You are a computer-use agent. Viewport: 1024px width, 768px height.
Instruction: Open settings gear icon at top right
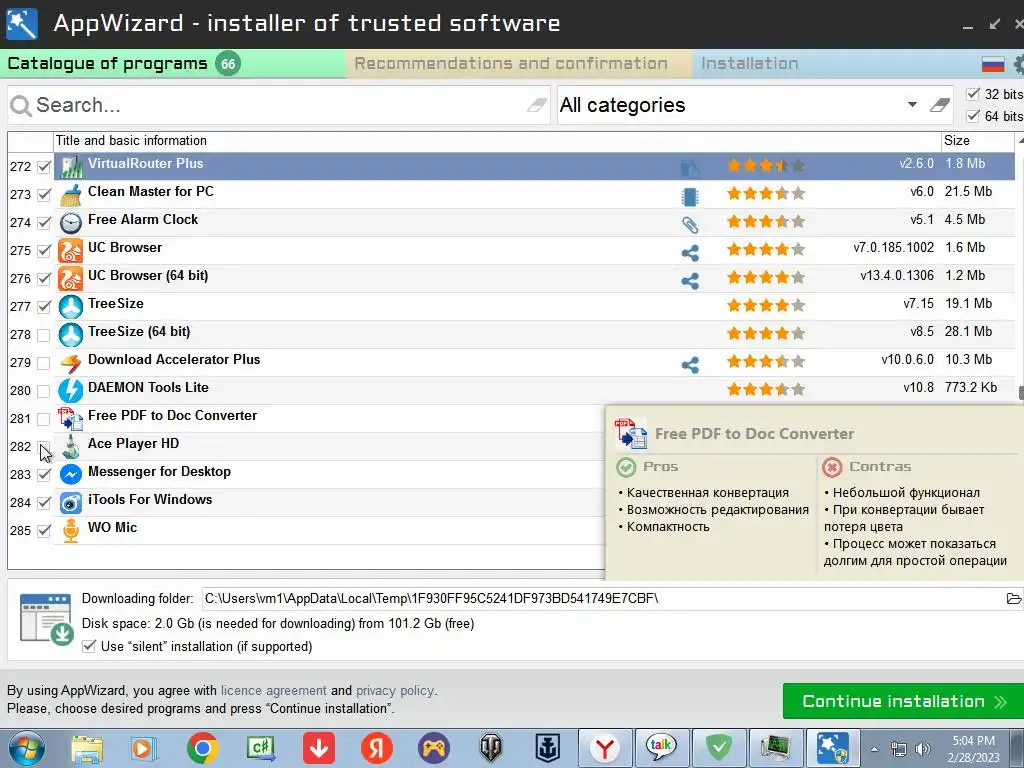click(x=1018, y=63)
